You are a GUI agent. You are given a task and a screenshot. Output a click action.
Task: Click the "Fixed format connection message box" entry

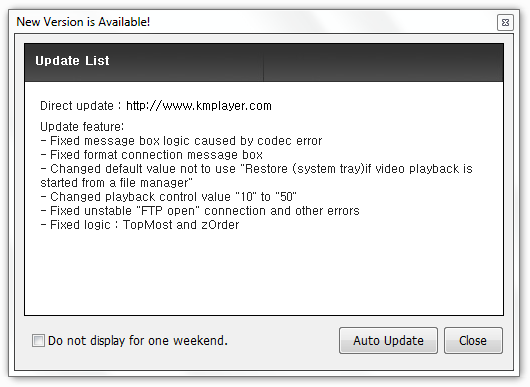[x=151, y=155]
